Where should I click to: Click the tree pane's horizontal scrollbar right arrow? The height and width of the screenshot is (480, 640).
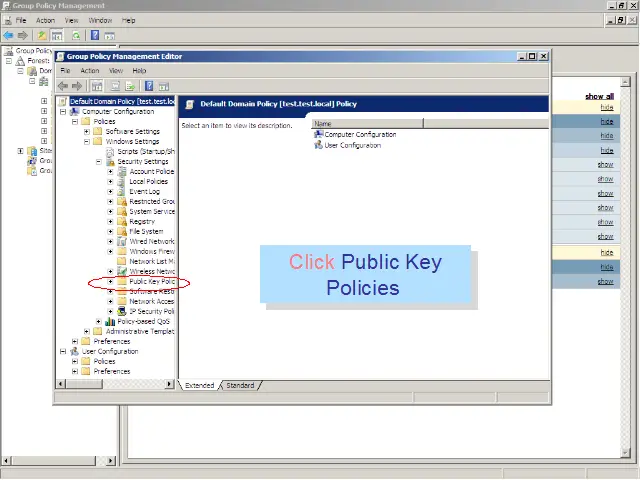click(x=170, y=385)
